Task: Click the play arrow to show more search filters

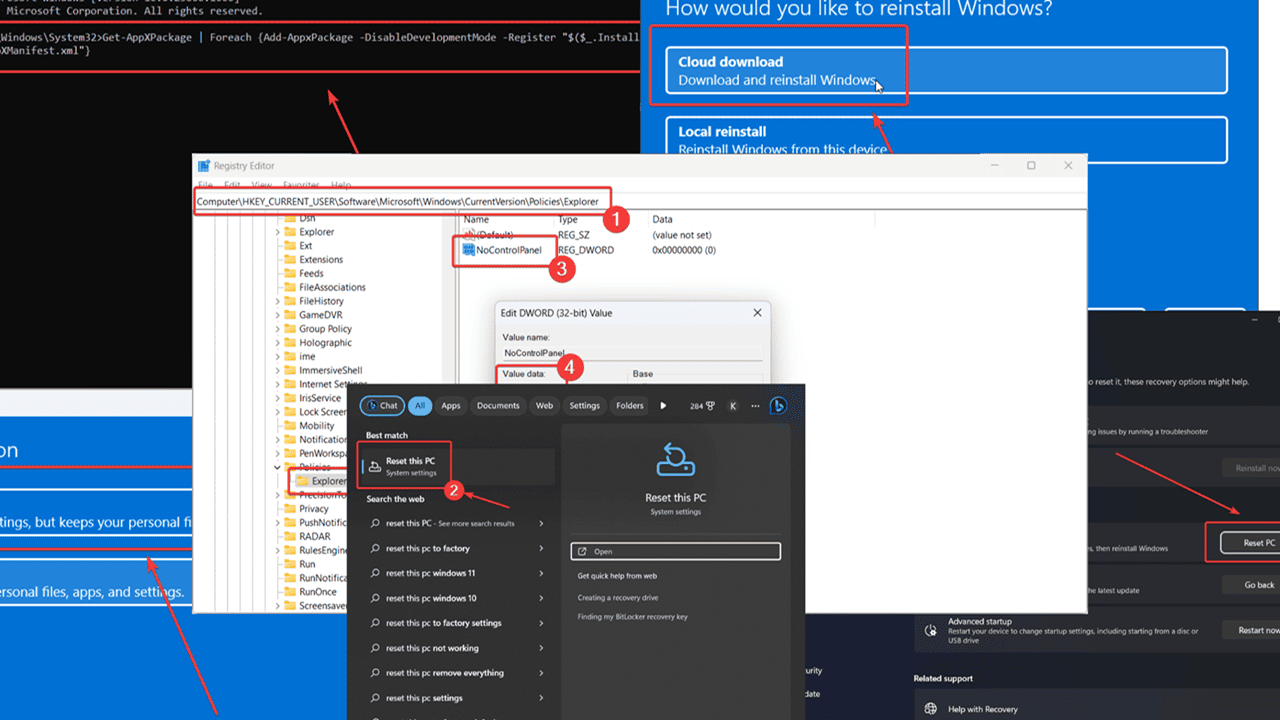Action: (663, 406)
